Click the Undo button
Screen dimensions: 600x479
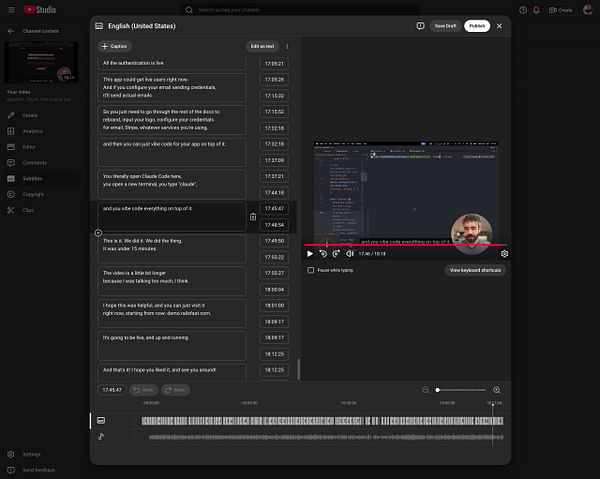(x=143, y=390)
